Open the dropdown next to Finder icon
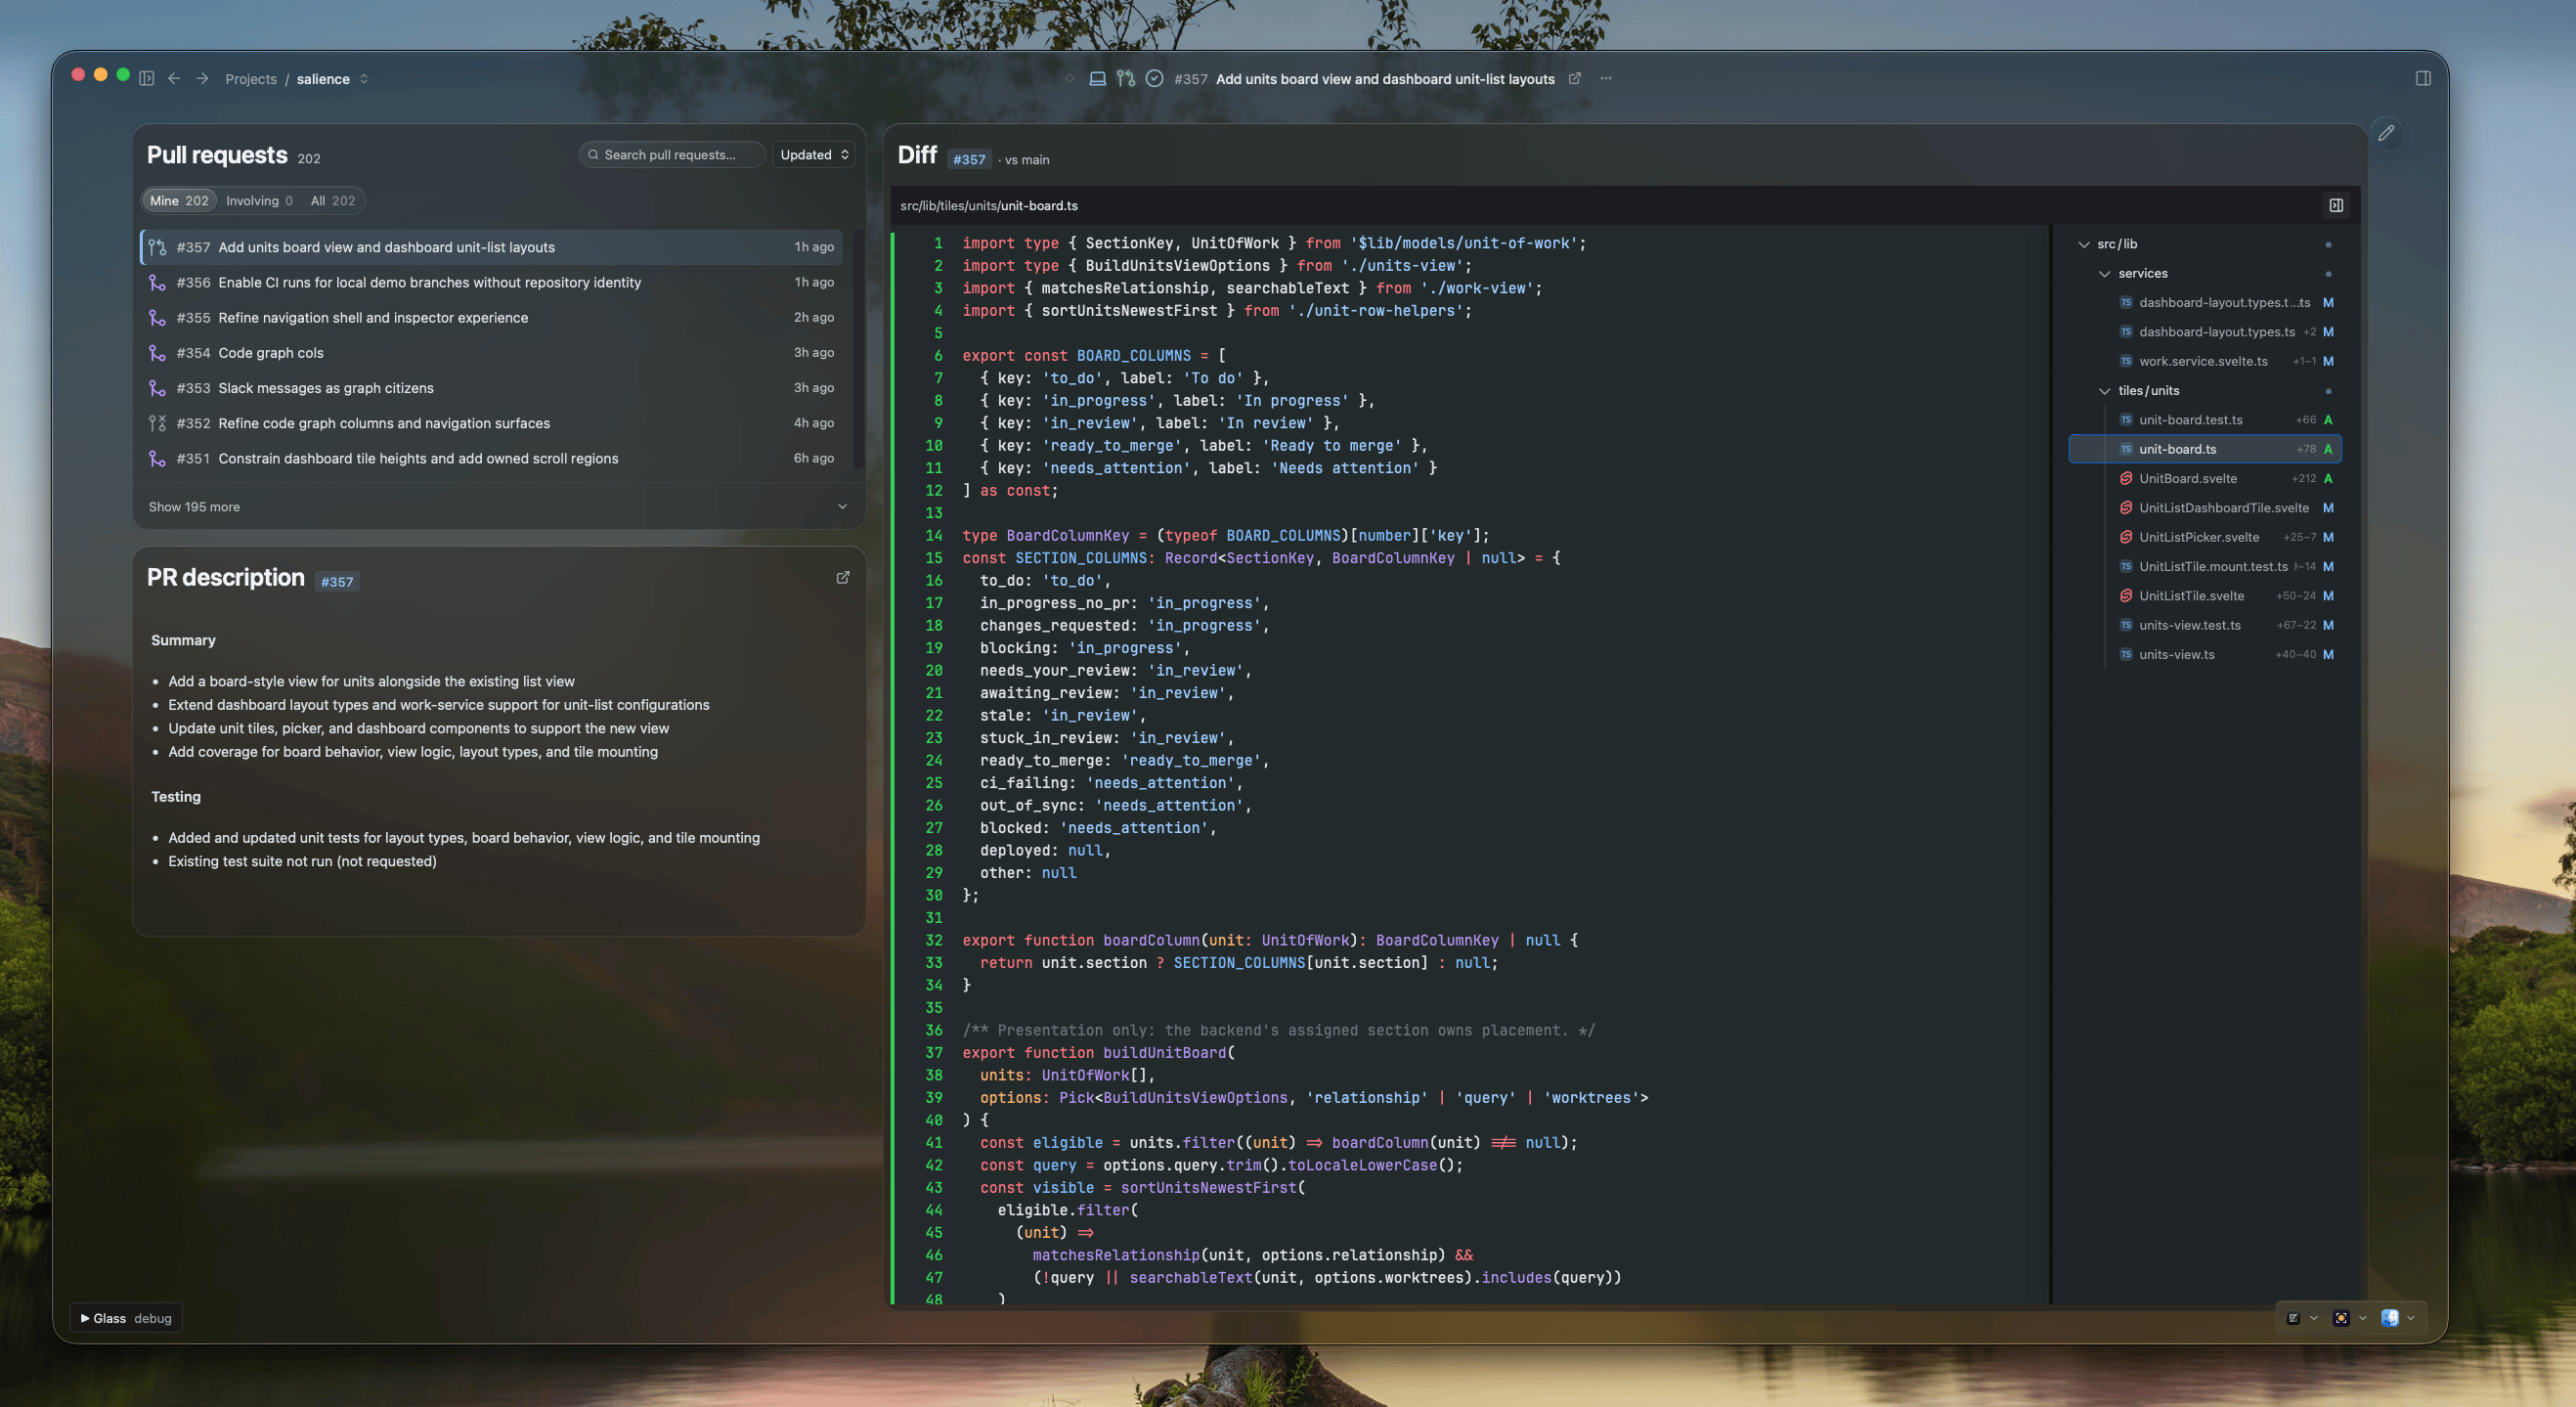 2411,1318
